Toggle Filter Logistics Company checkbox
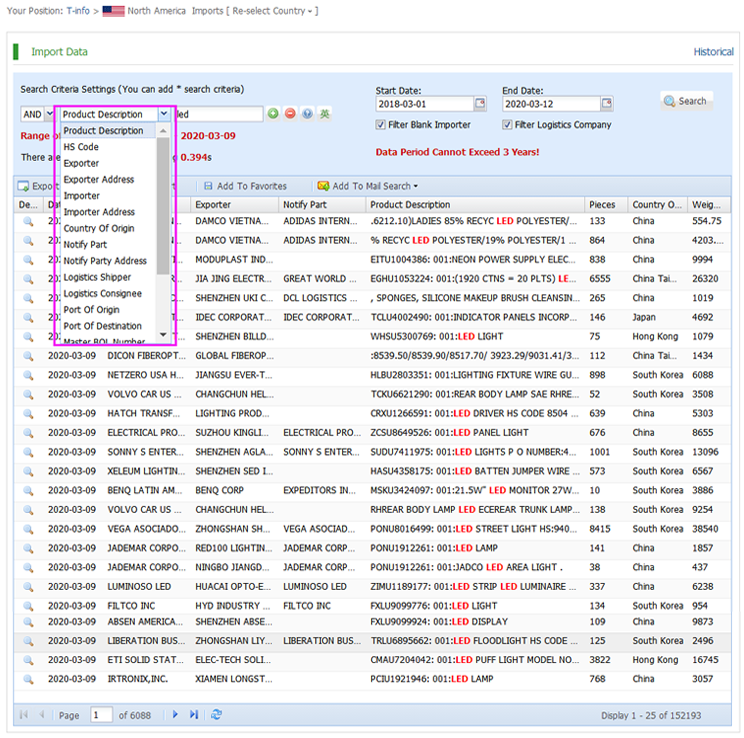744x738 pixels. click(x=507, y=124)
